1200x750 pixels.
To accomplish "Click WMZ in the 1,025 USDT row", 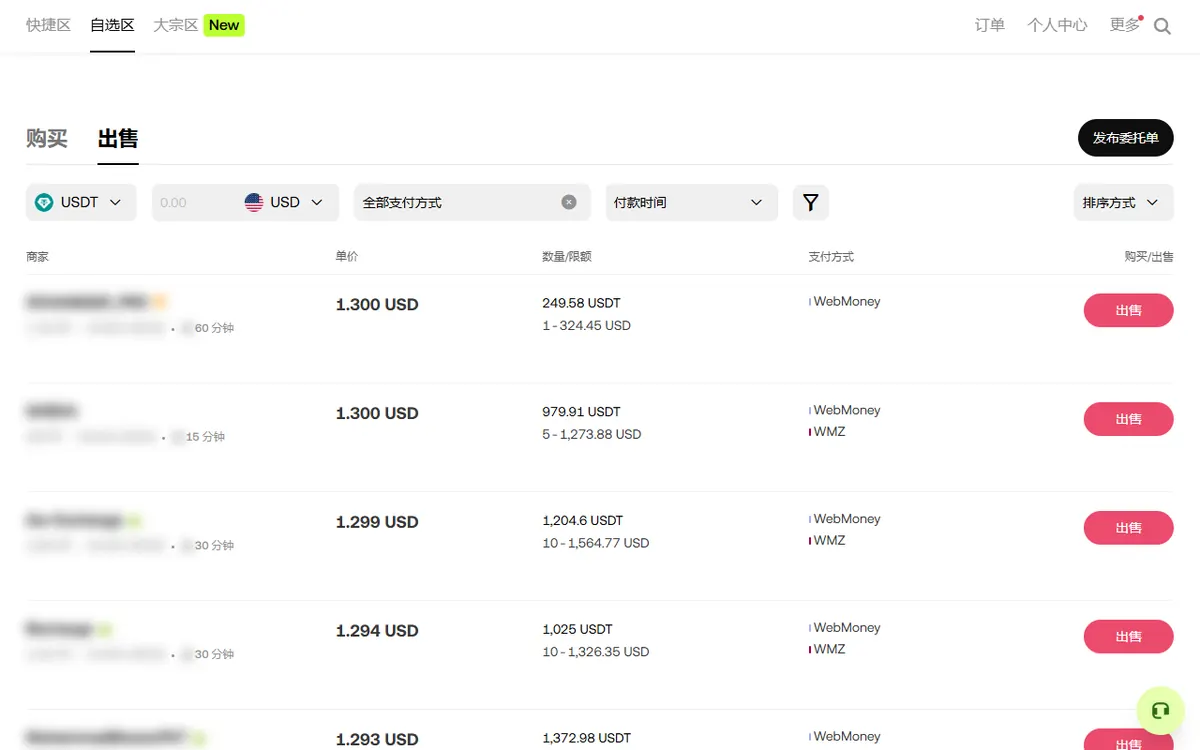I will [829, 650].
